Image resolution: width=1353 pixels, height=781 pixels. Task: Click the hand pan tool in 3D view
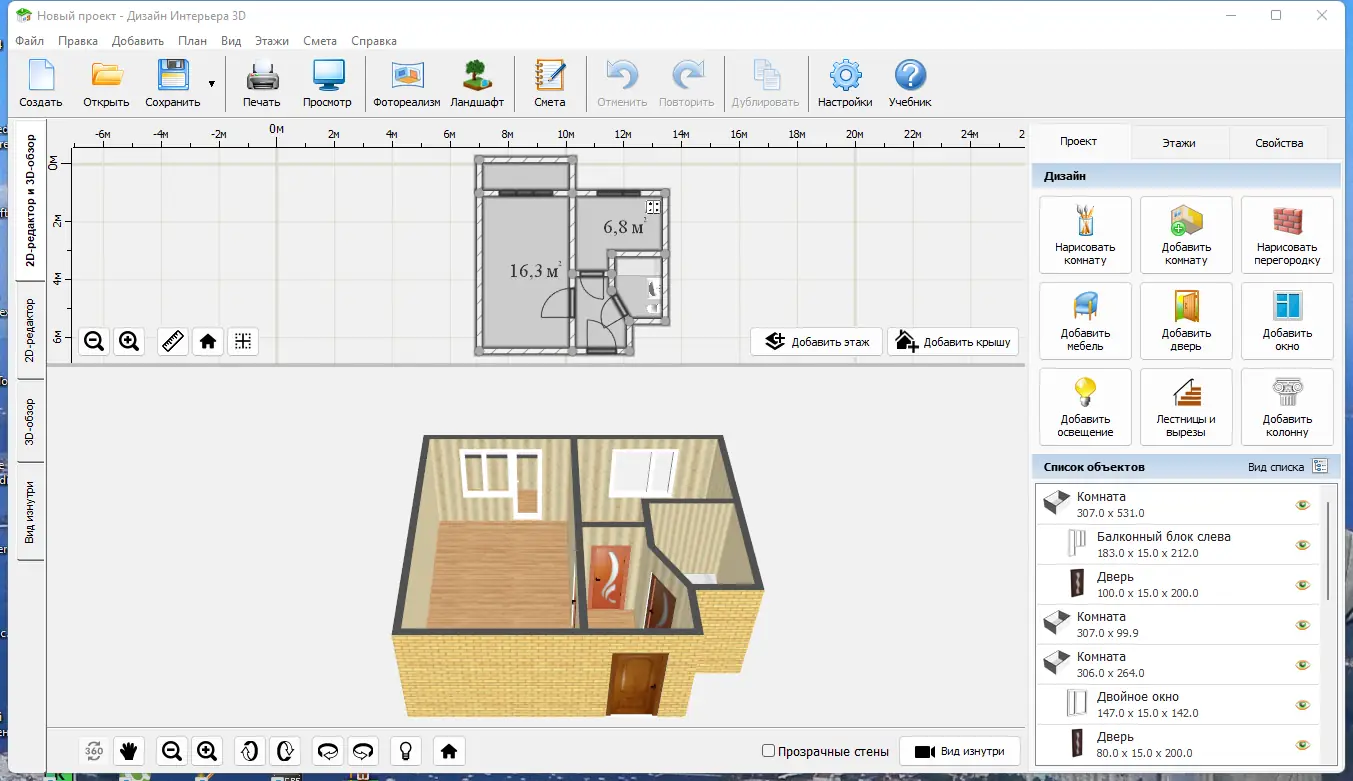click(x=128, y=750)
